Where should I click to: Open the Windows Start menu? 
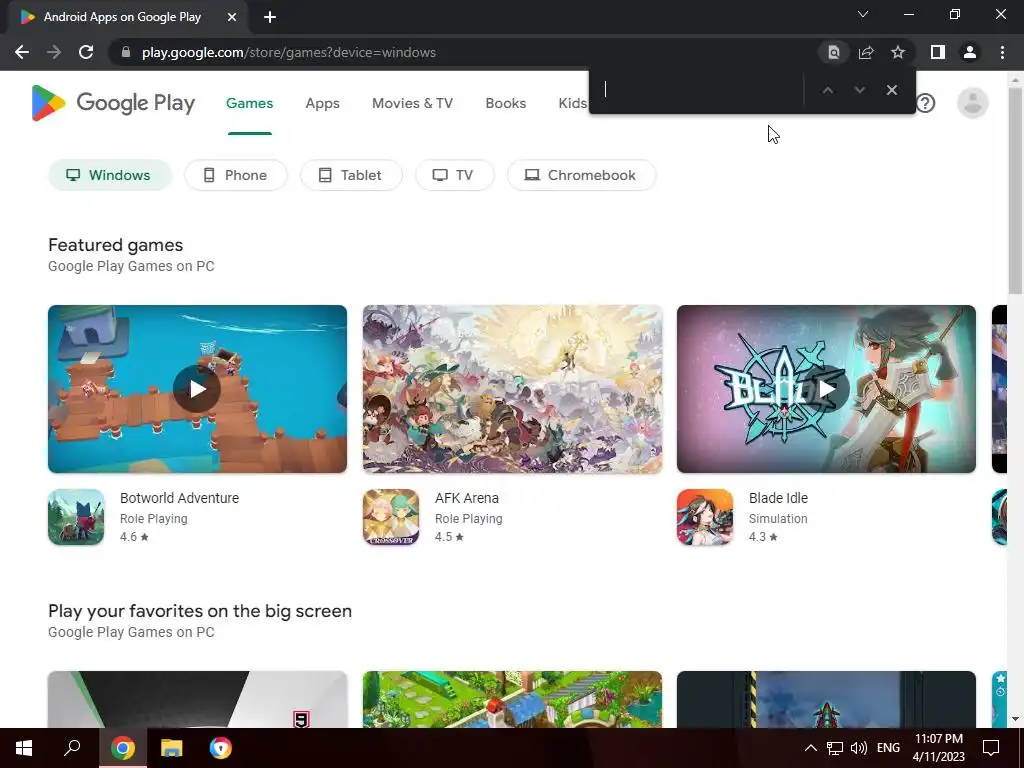point(24,748)
